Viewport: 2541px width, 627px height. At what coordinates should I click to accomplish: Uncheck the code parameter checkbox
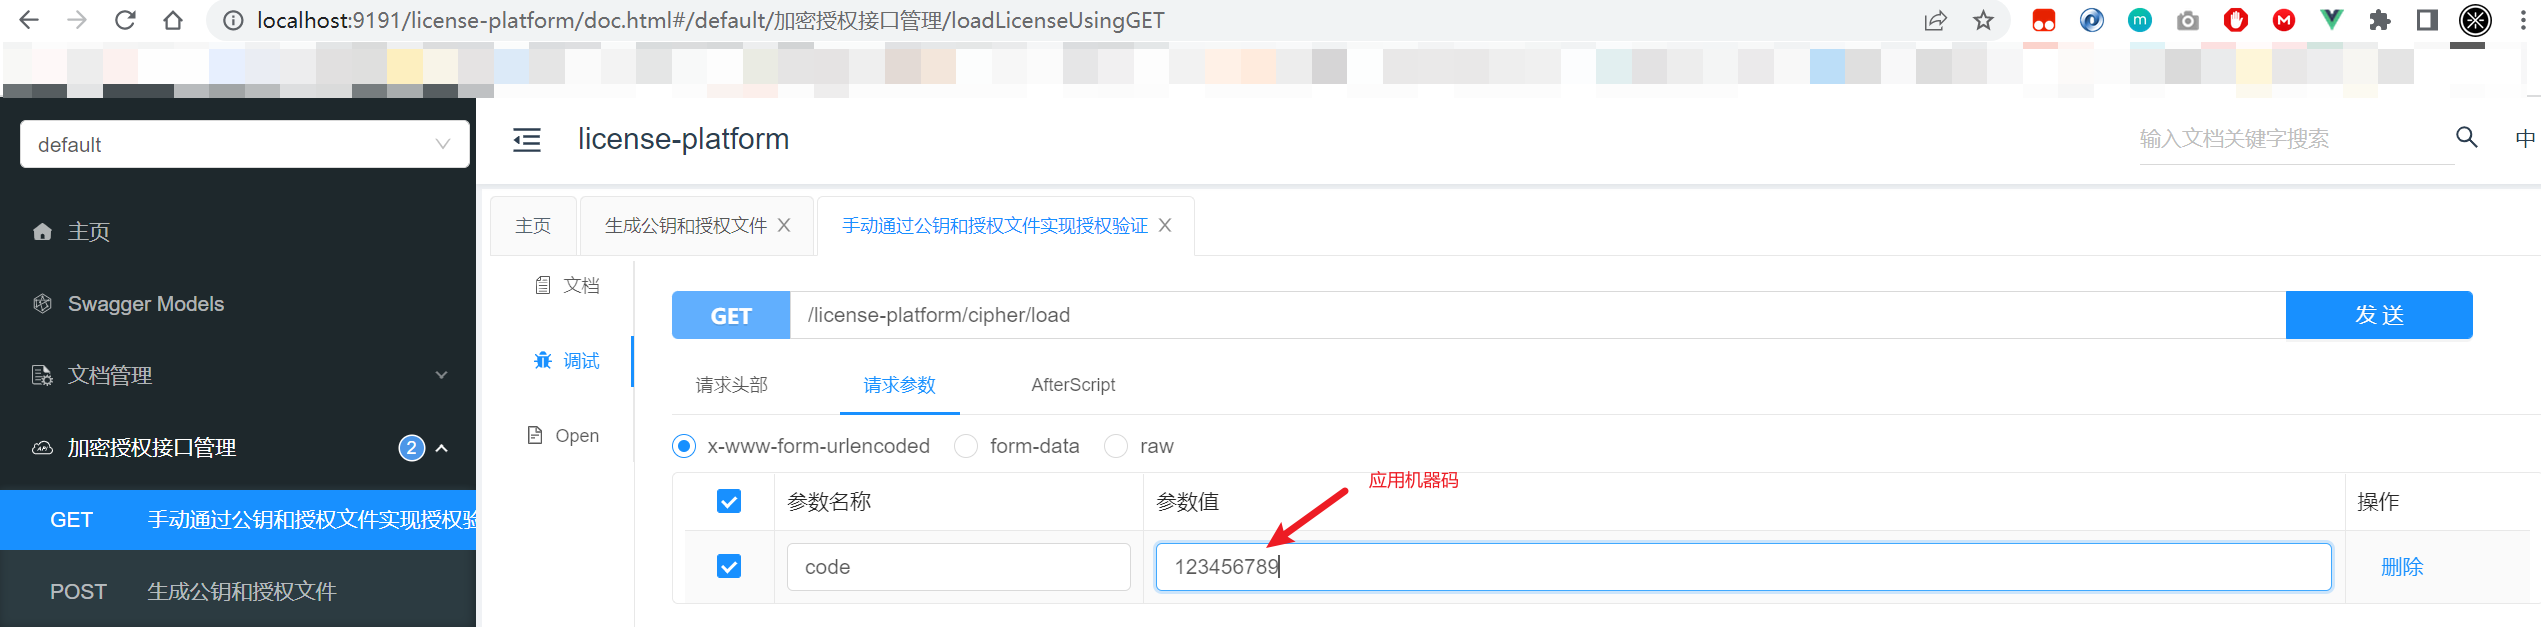pyautogui.click(x=729, y=567)
